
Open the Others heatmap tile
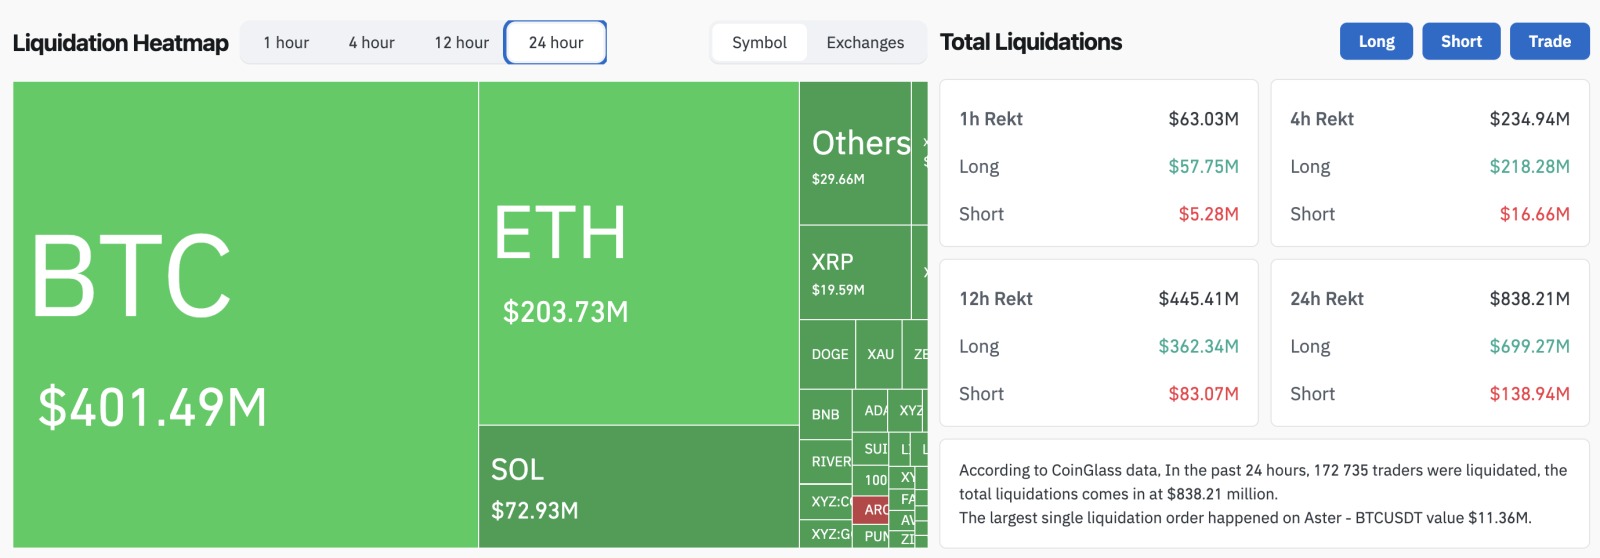tap(855, 153)
